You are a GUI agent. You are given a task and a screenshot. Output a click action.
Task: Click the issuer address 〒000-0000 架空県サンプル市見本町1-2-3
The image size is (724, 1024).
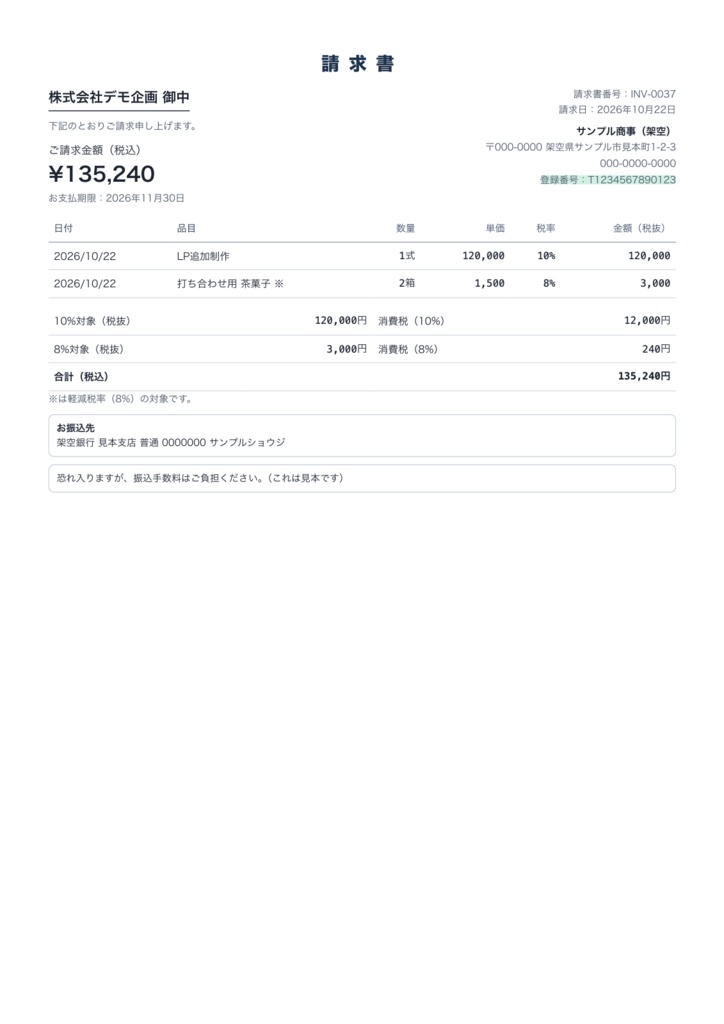point(580,147)
